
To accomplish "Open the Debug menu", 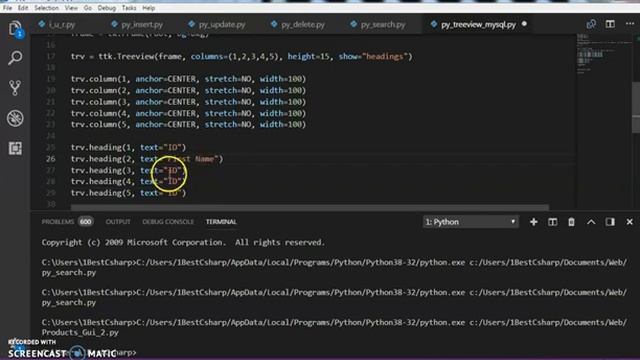I will click(x=107, y=8).
